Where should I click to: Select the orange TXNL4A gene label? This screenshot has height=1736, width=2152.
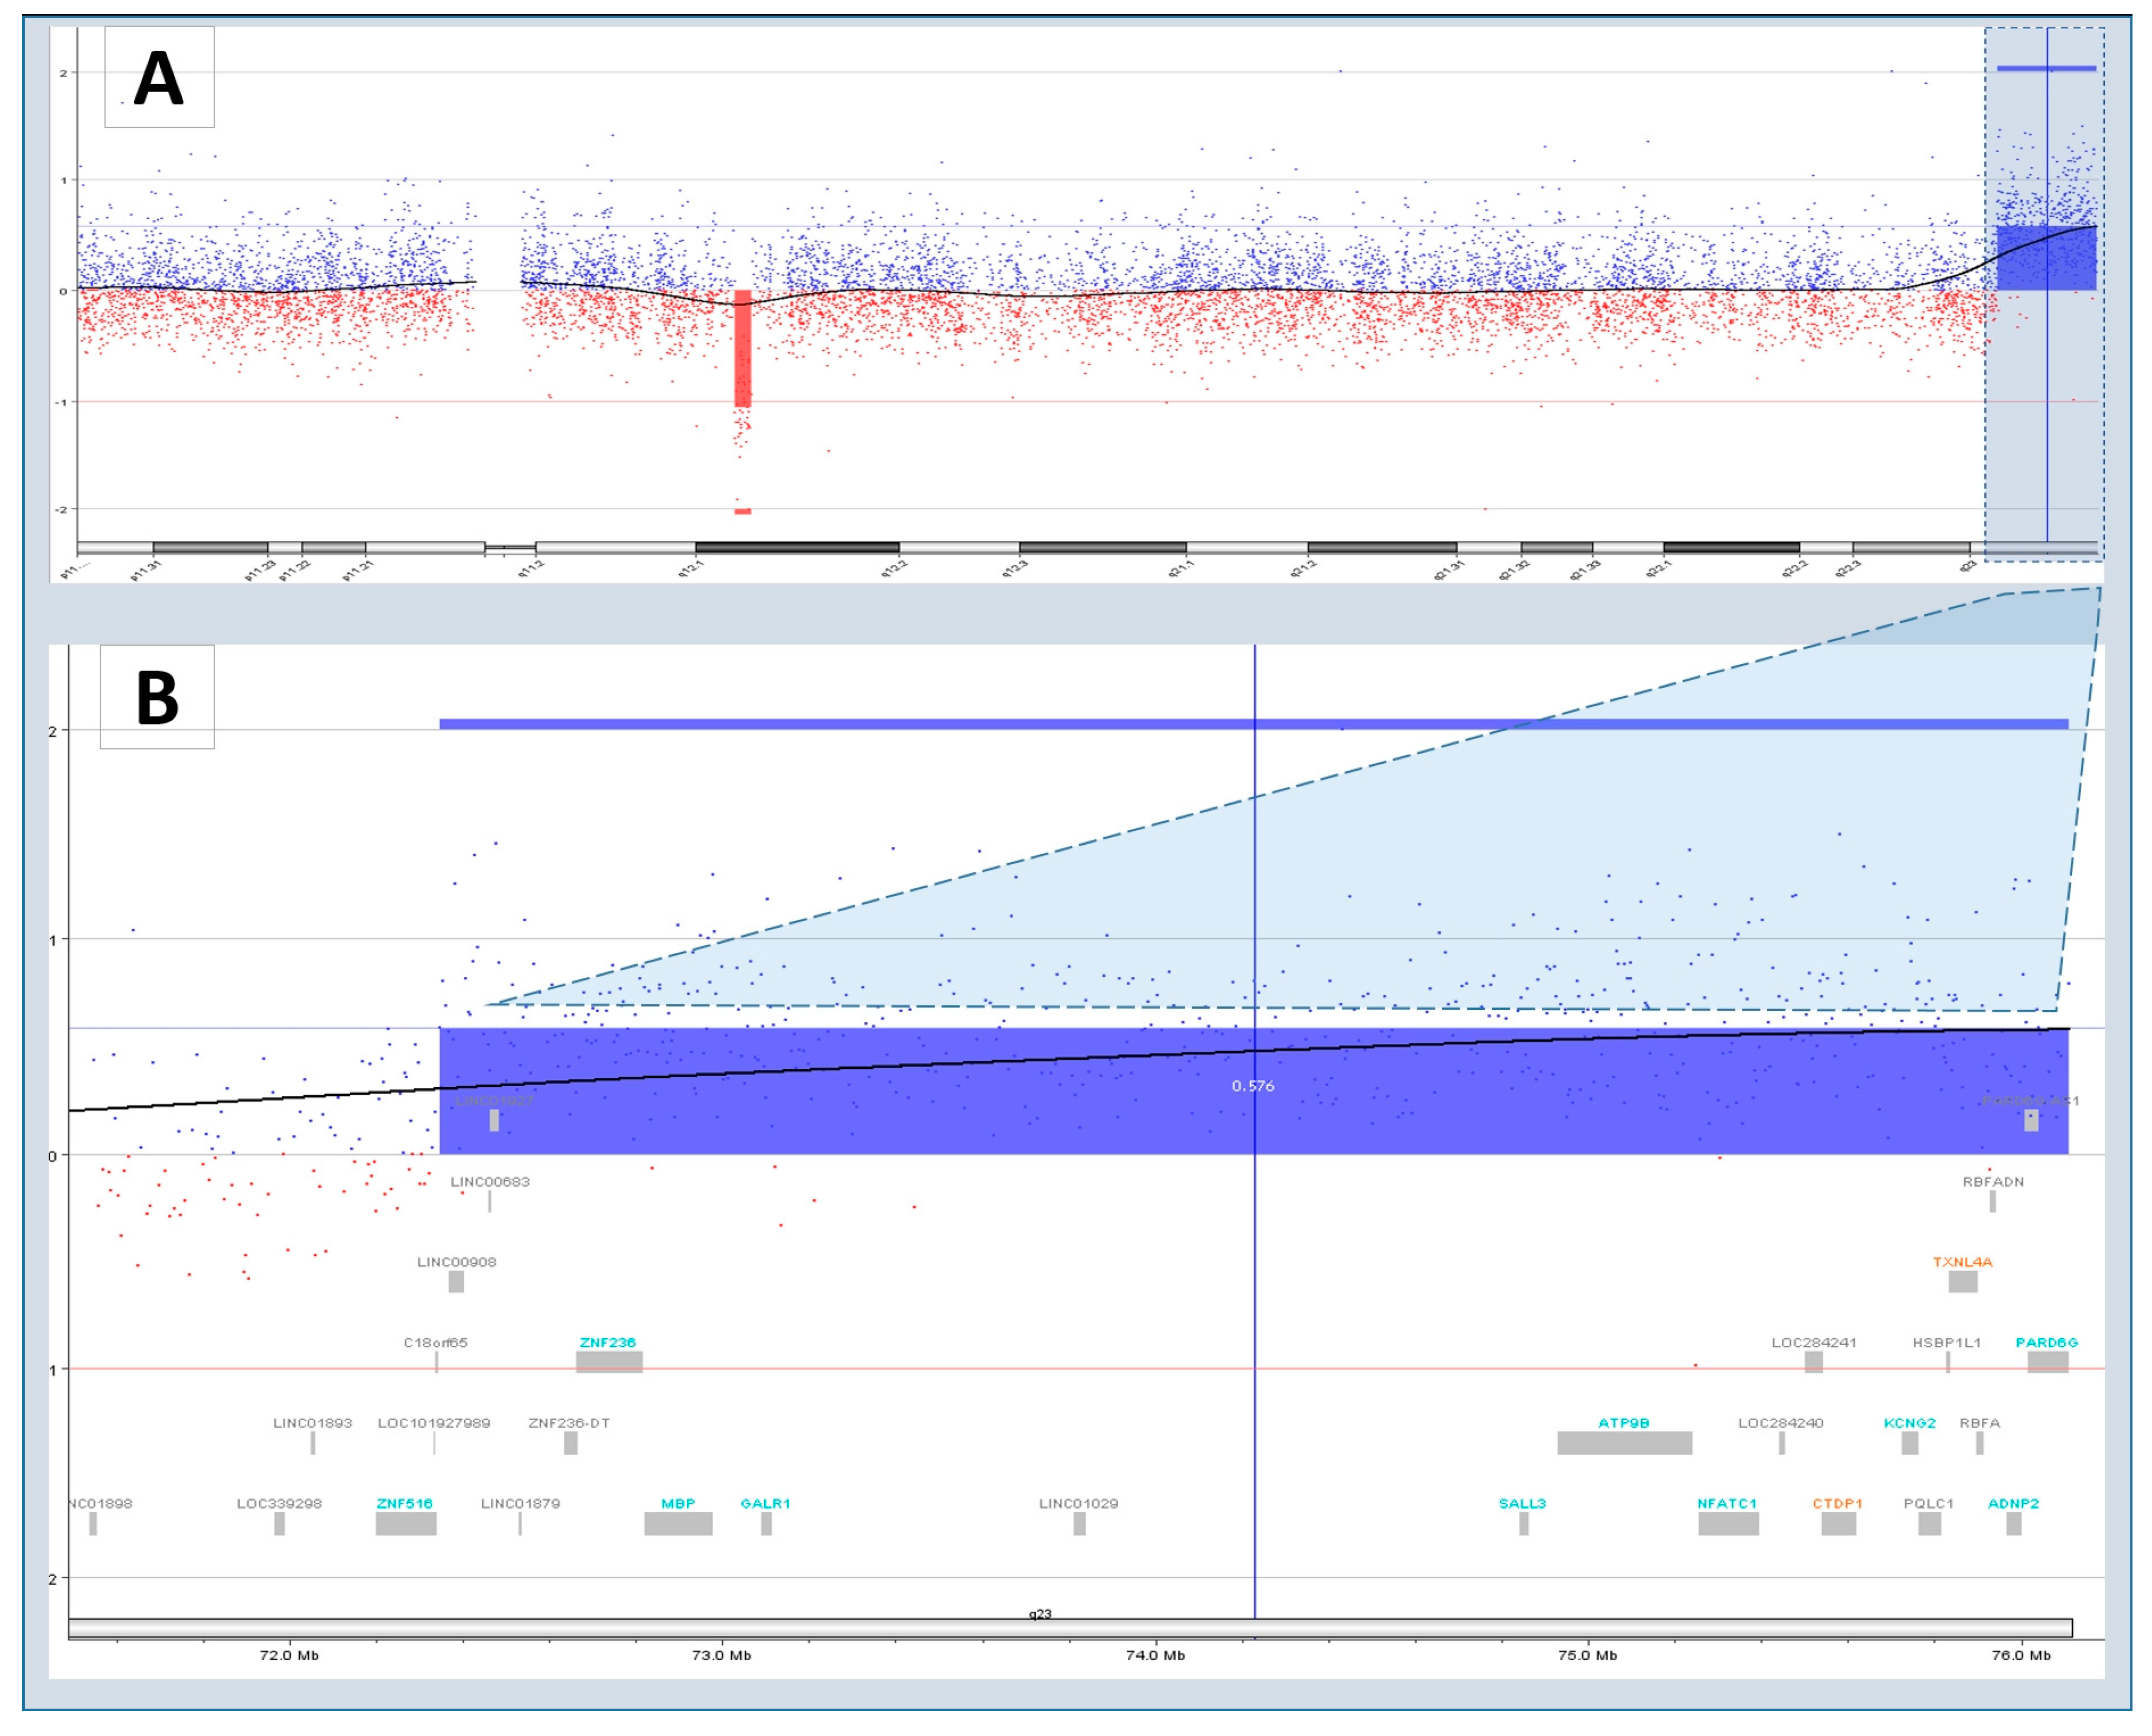tap(1962, 1262)
